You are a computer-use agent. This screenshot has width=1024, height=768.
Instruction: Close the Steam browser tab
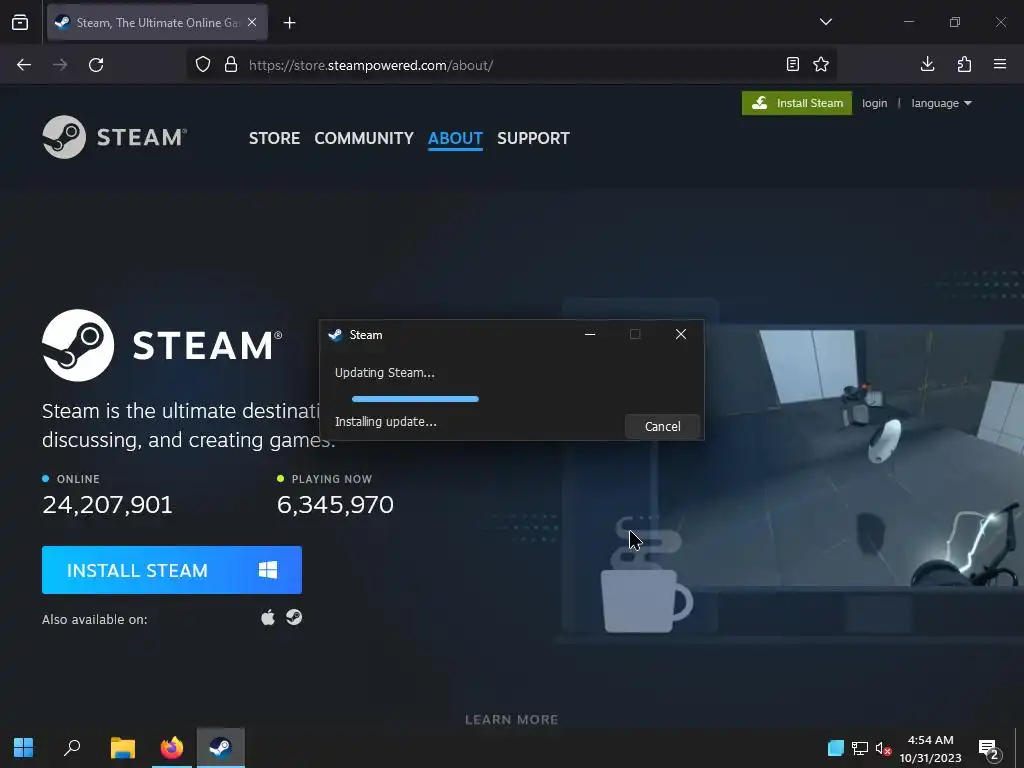click(x=252, y=22)
